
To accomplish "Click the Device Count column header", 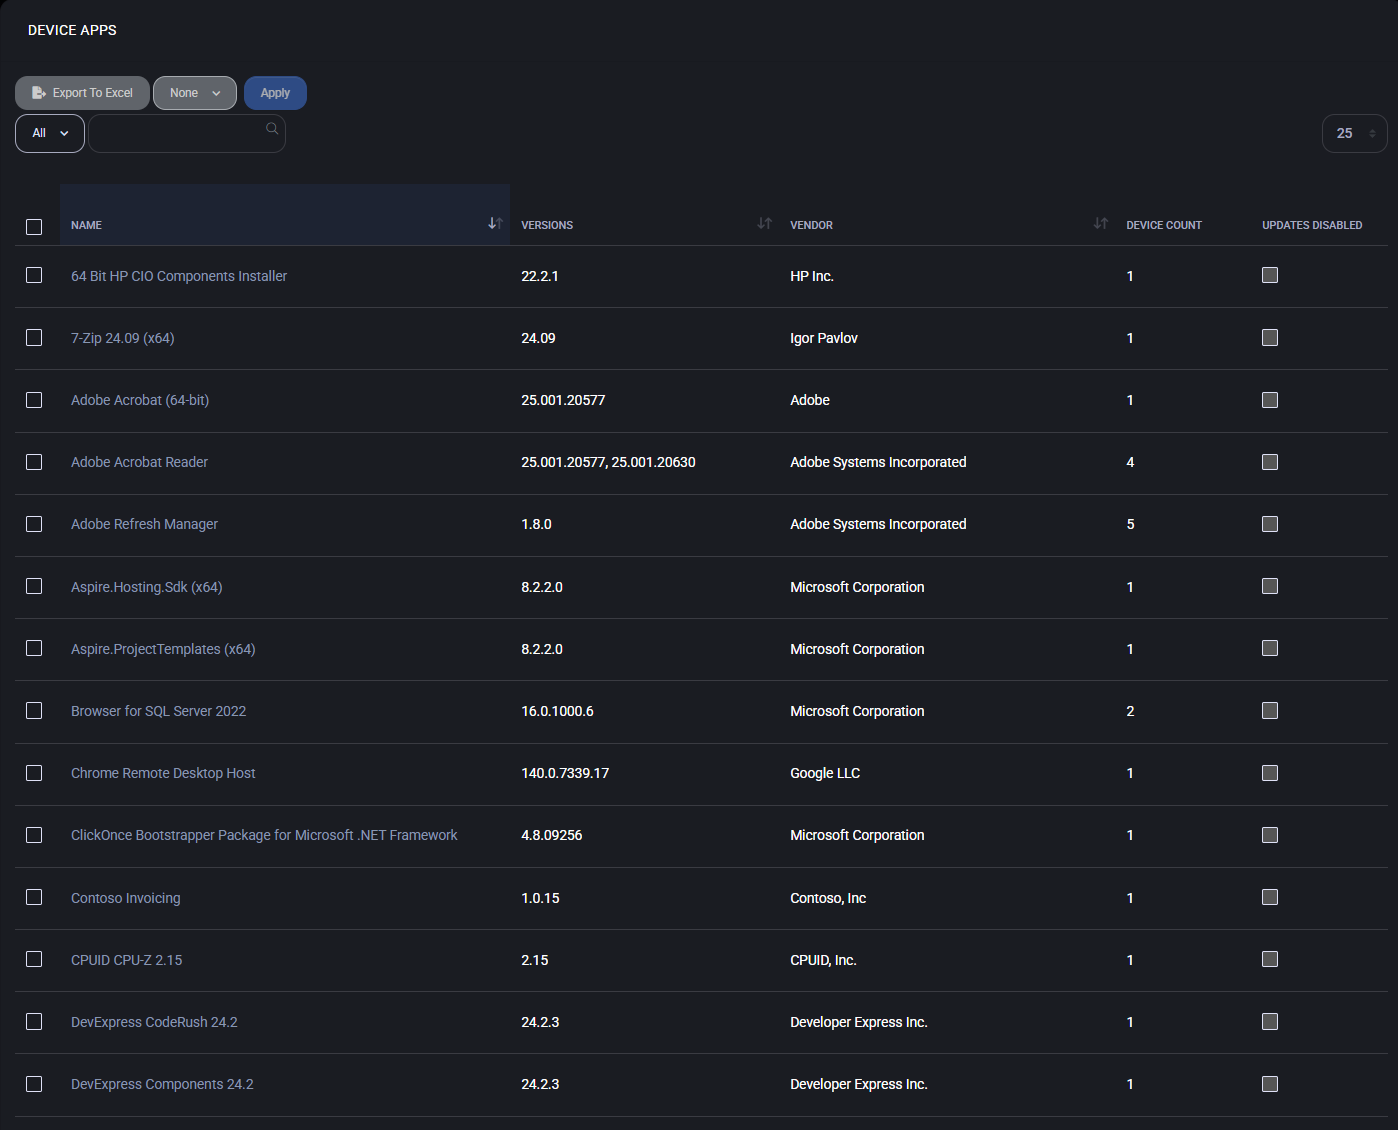I will tap(1164, 225).
